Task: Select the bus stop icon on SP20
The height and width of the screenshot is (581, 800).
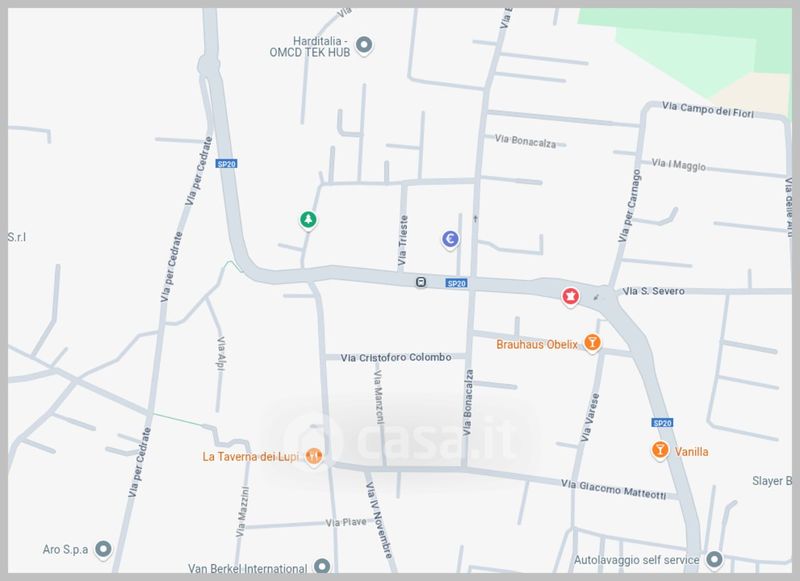Action: click(422, 282)
